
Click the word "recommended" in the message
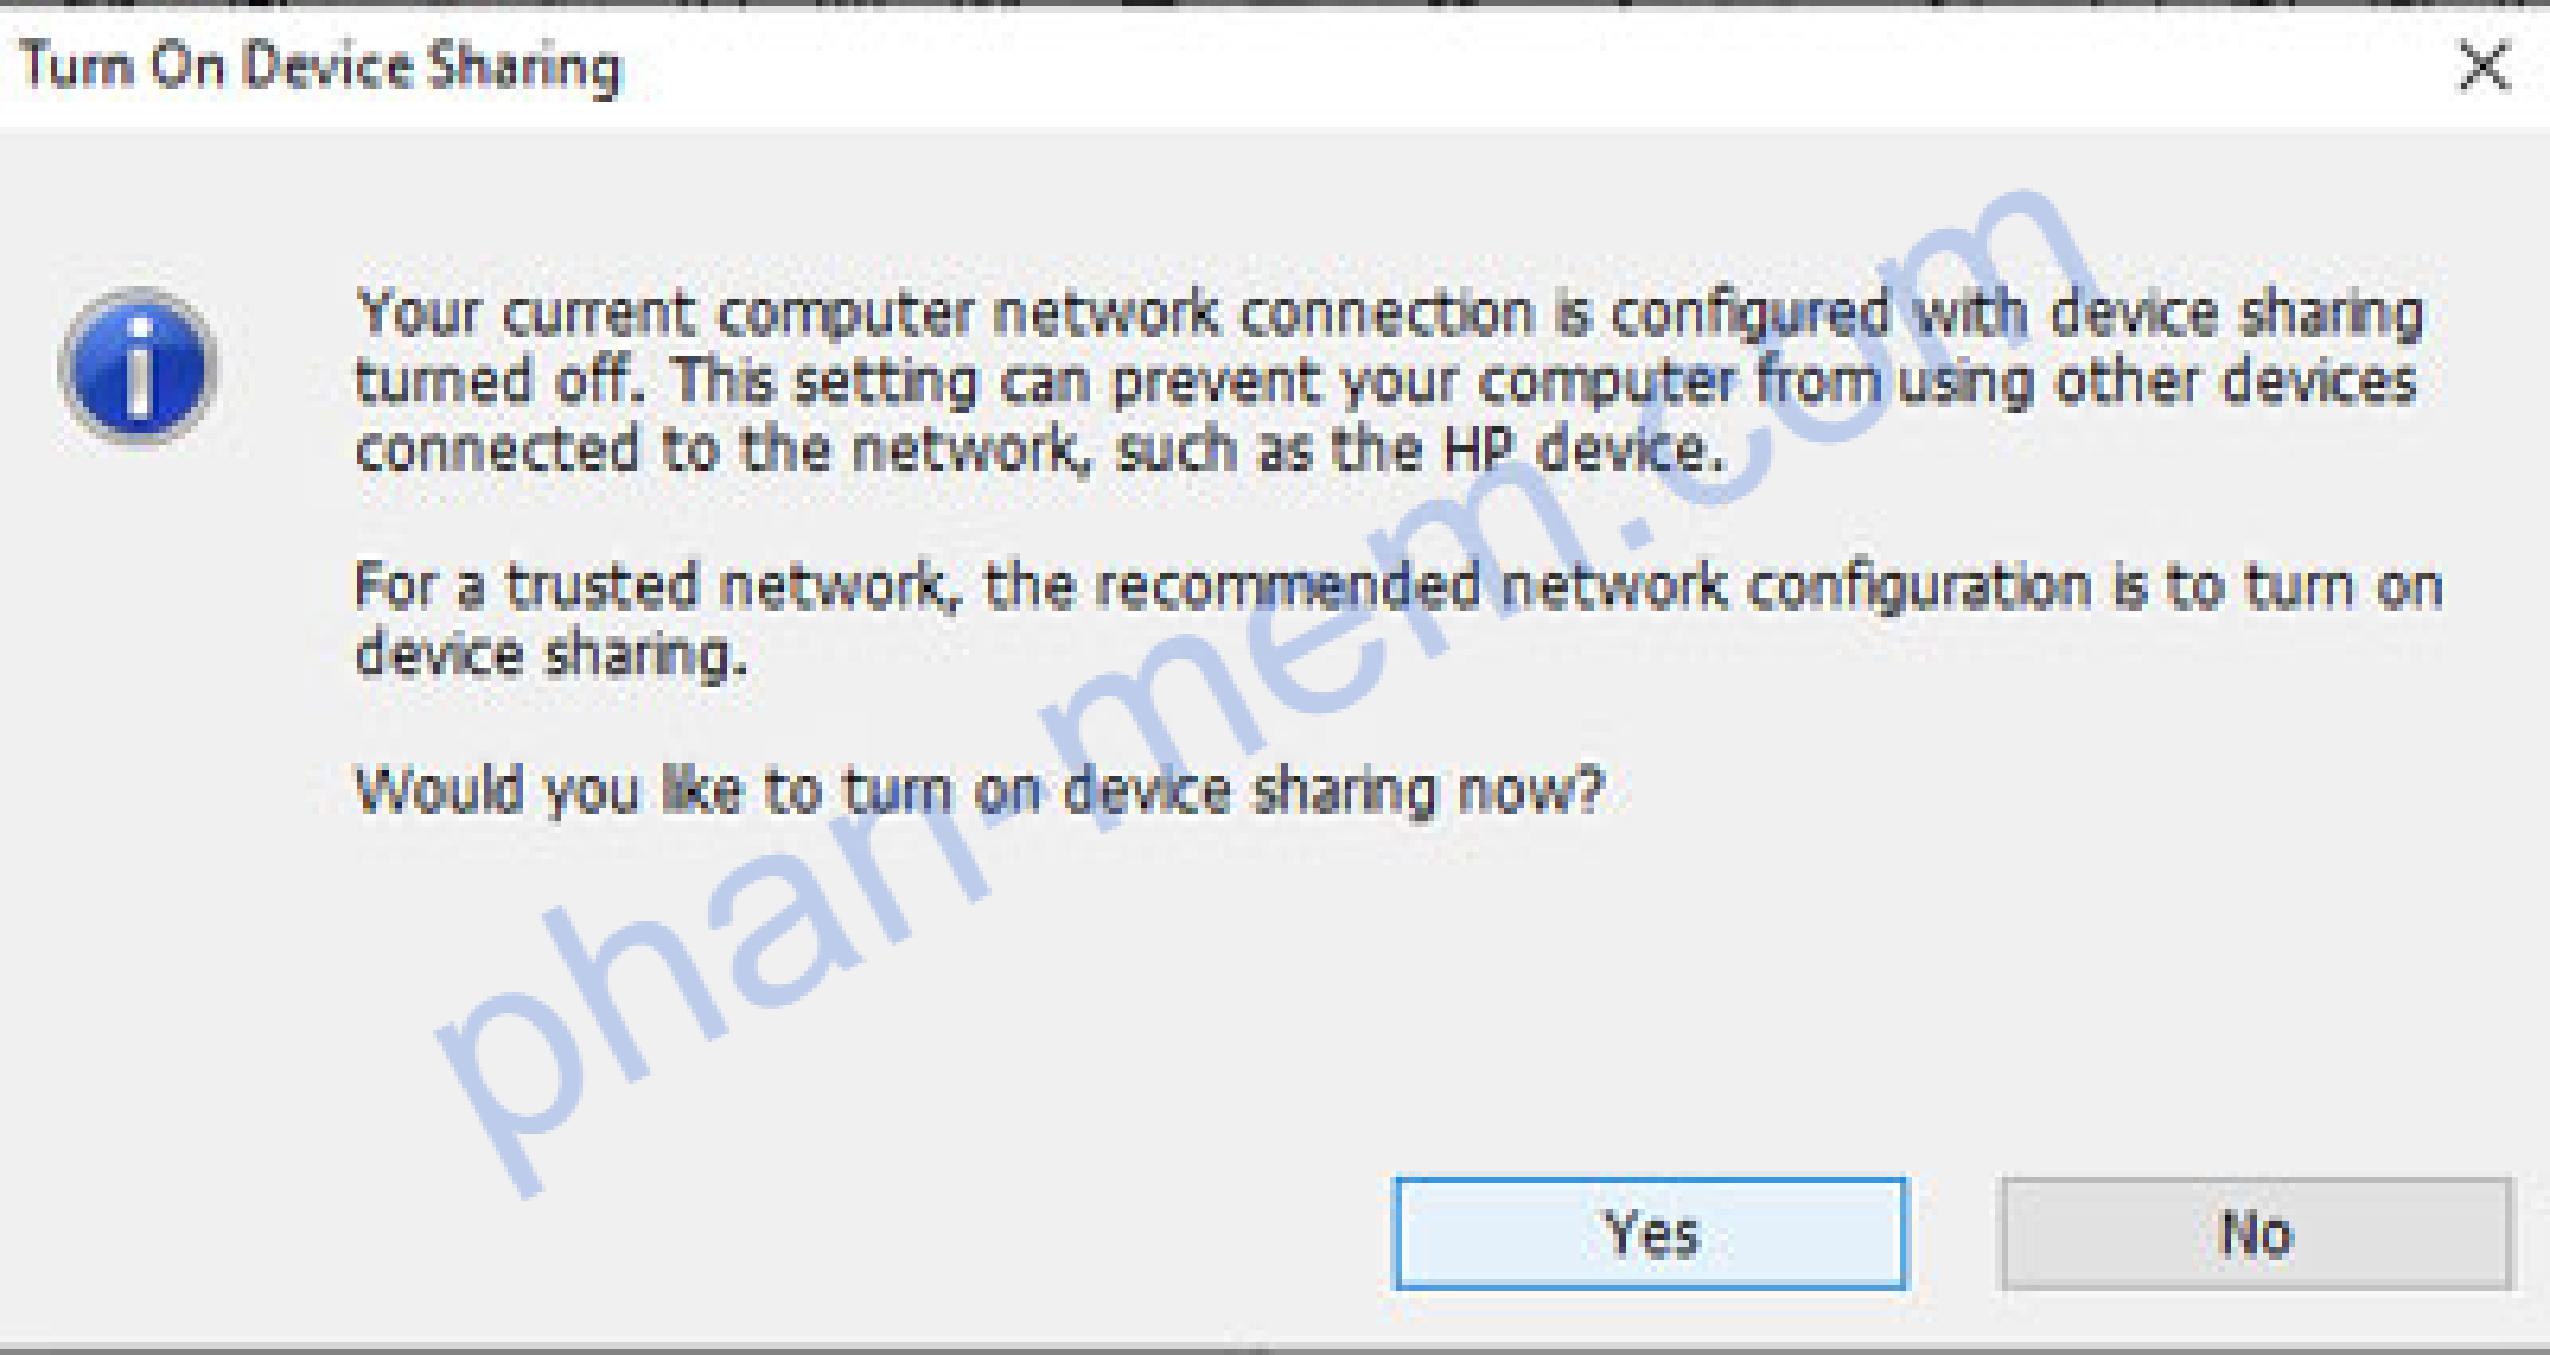[x=1288, y=586]
